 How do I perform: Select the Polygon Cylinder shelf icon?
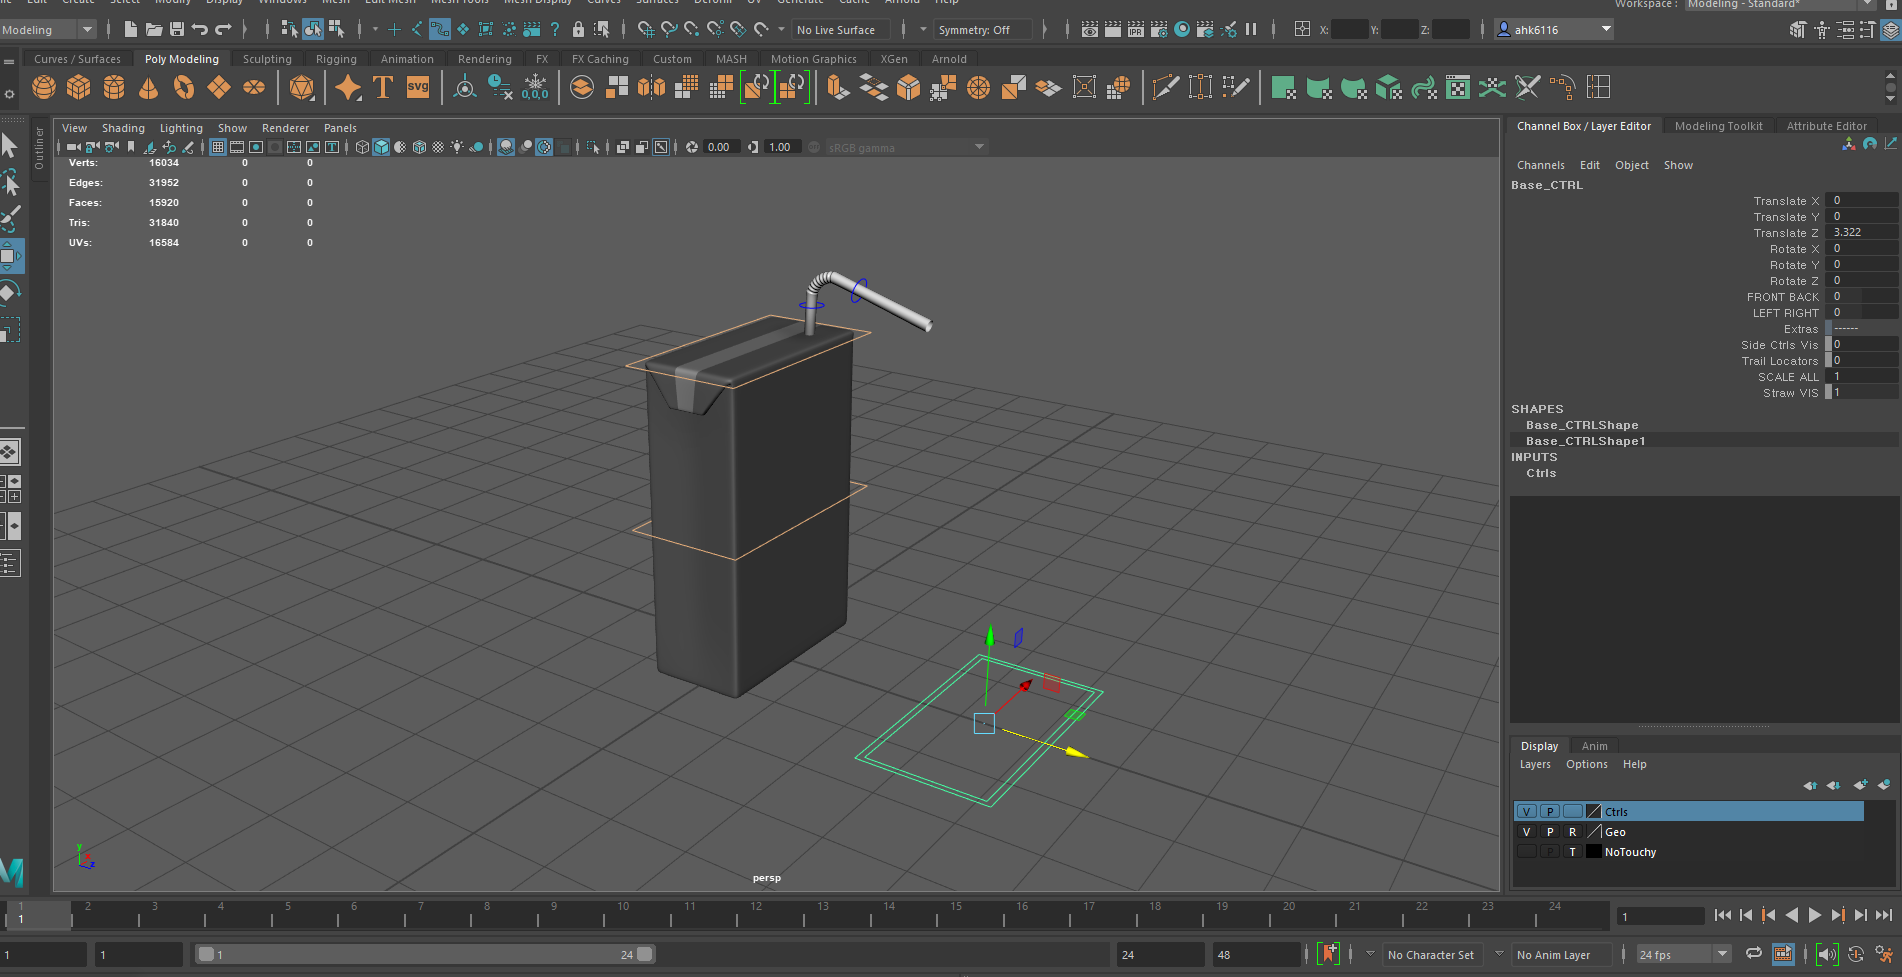[x=114, y=87]
